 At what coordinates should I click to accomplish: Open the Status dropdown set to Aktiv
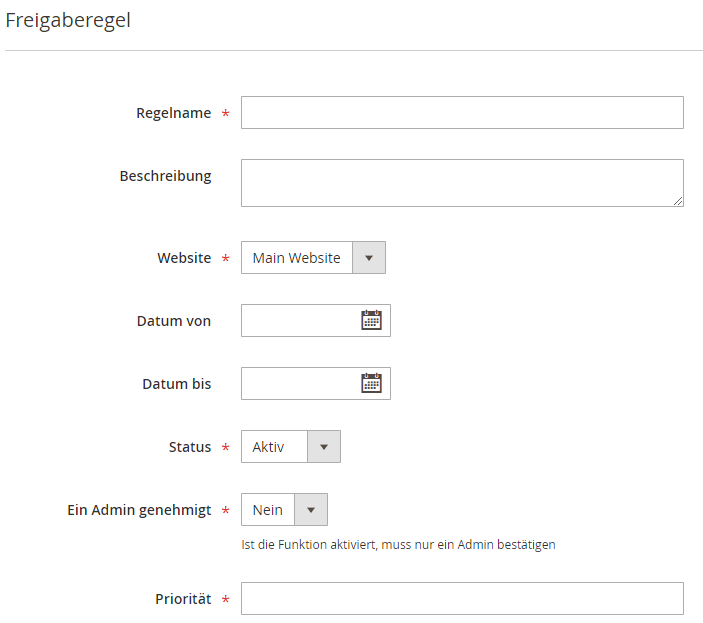coord(291,446)
